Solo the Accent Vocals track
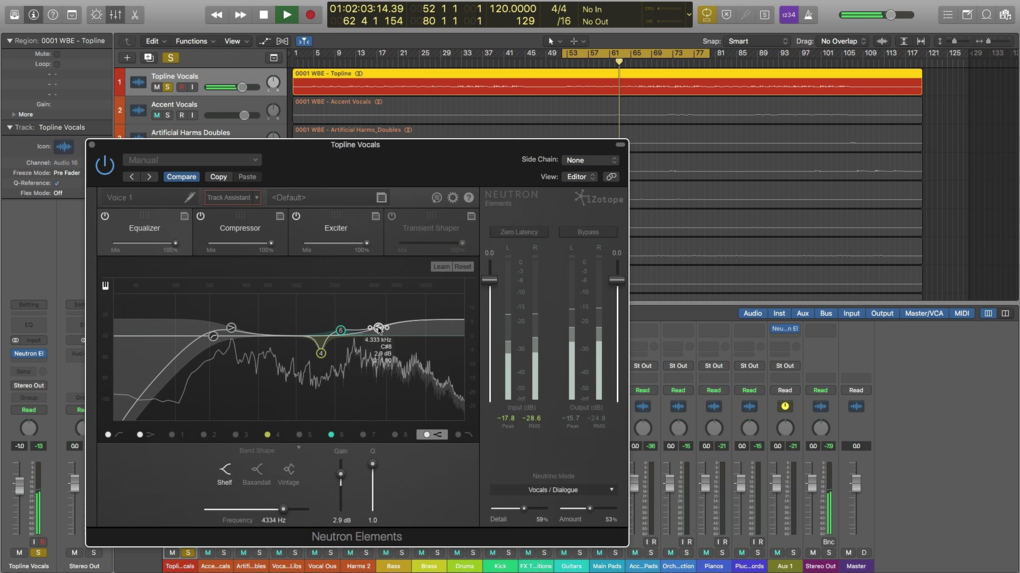The height and width of the screenshot is (573, 1020). 168,115
